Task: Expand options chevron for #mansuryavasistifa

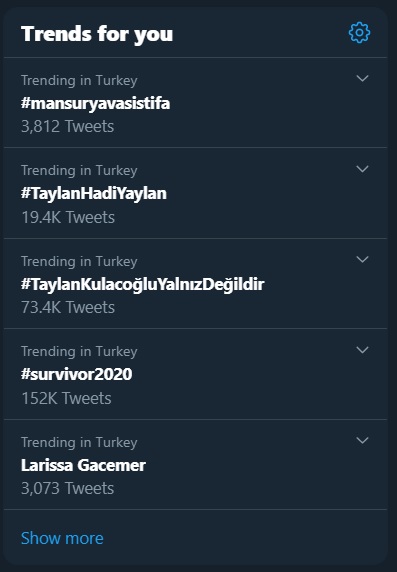Action: (362, 78)
